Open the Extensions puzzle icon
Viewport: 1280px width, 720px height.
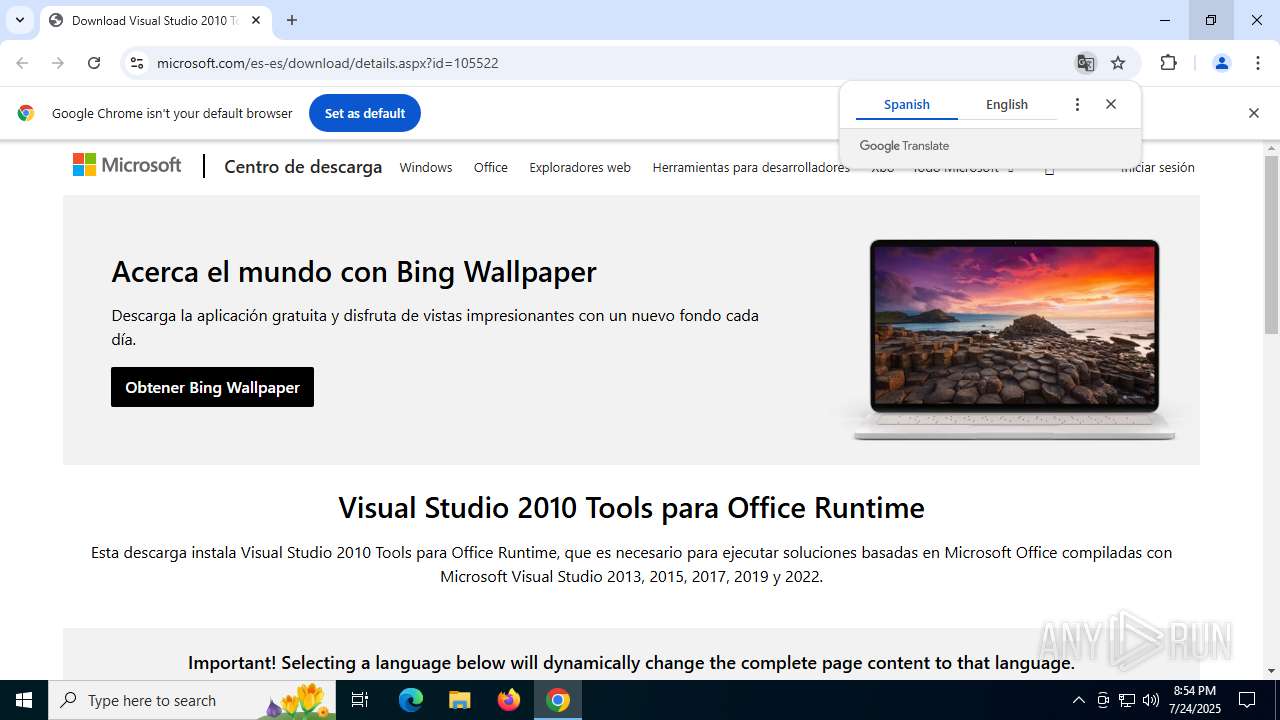(1168, 63)
